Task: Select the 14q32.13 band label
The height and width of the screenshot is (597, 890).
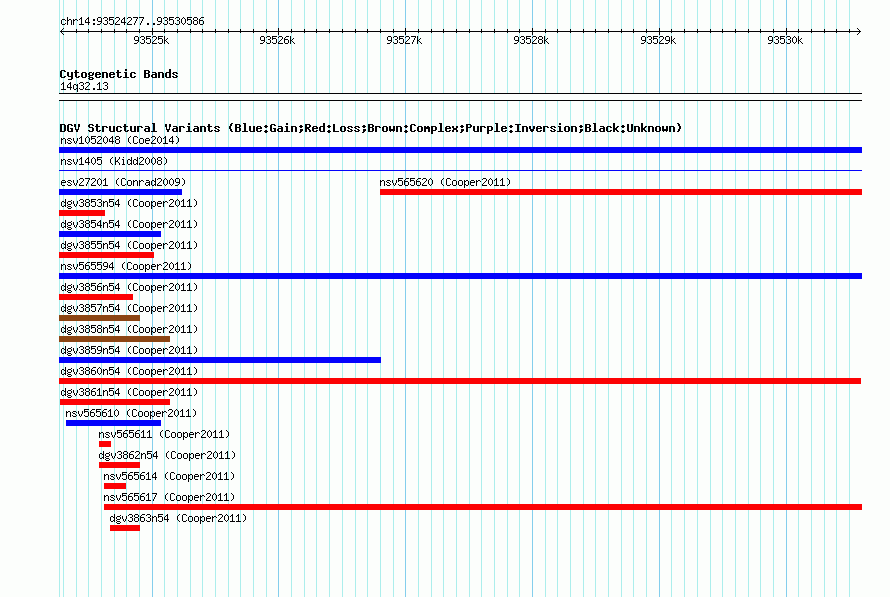Action: [x=84, y=86]
